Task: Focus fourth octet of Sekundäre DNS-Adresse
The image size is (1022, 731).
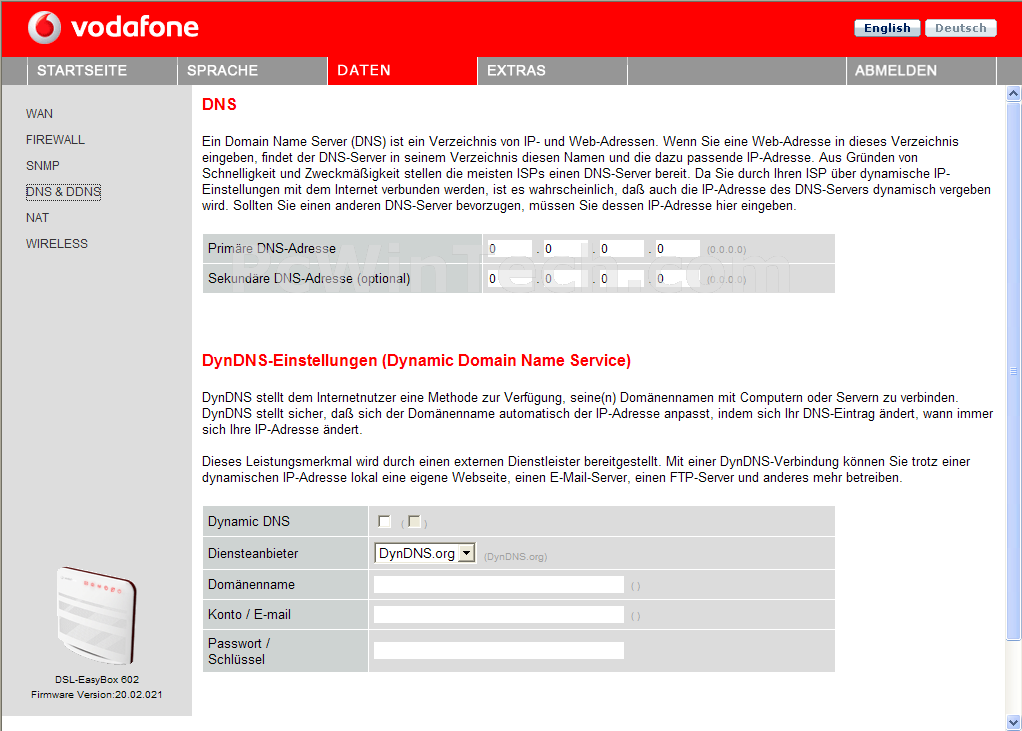Action: click(678, 279)
